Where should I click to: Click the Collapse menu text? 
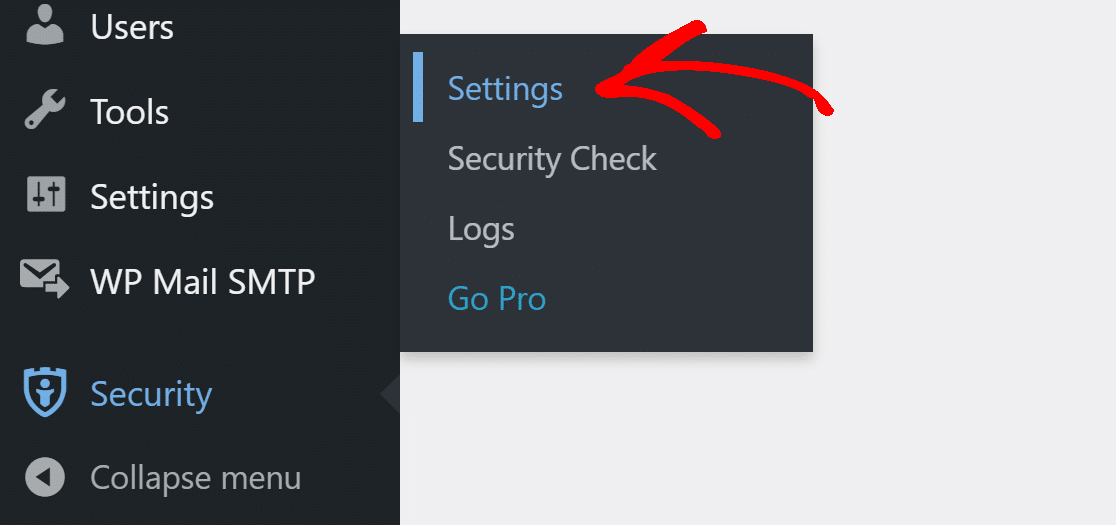[196, 478]
